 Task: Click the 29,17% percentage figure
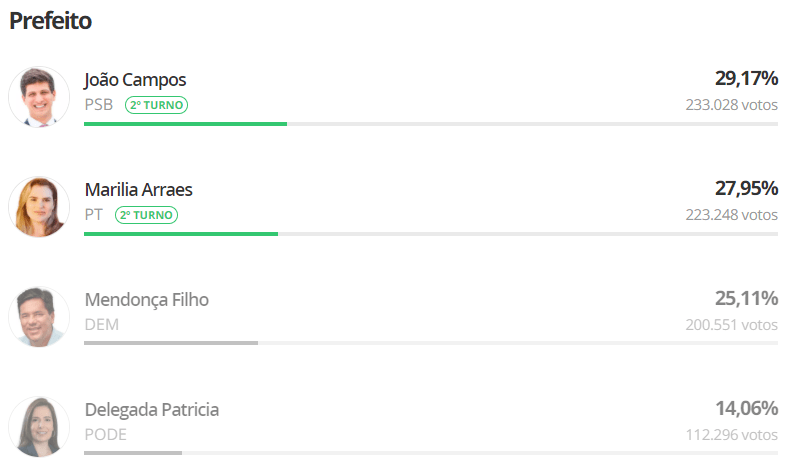click(x=746, y=78)
